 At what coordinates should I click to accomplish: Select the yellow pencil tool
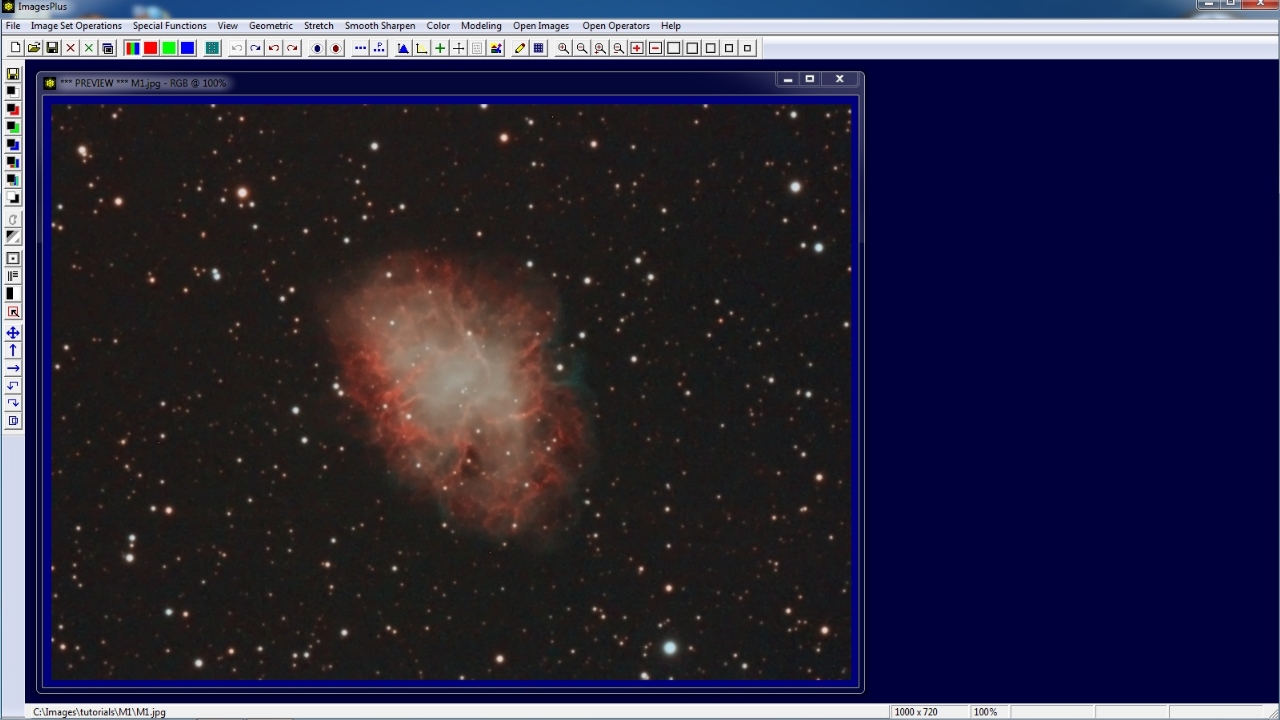520,48
